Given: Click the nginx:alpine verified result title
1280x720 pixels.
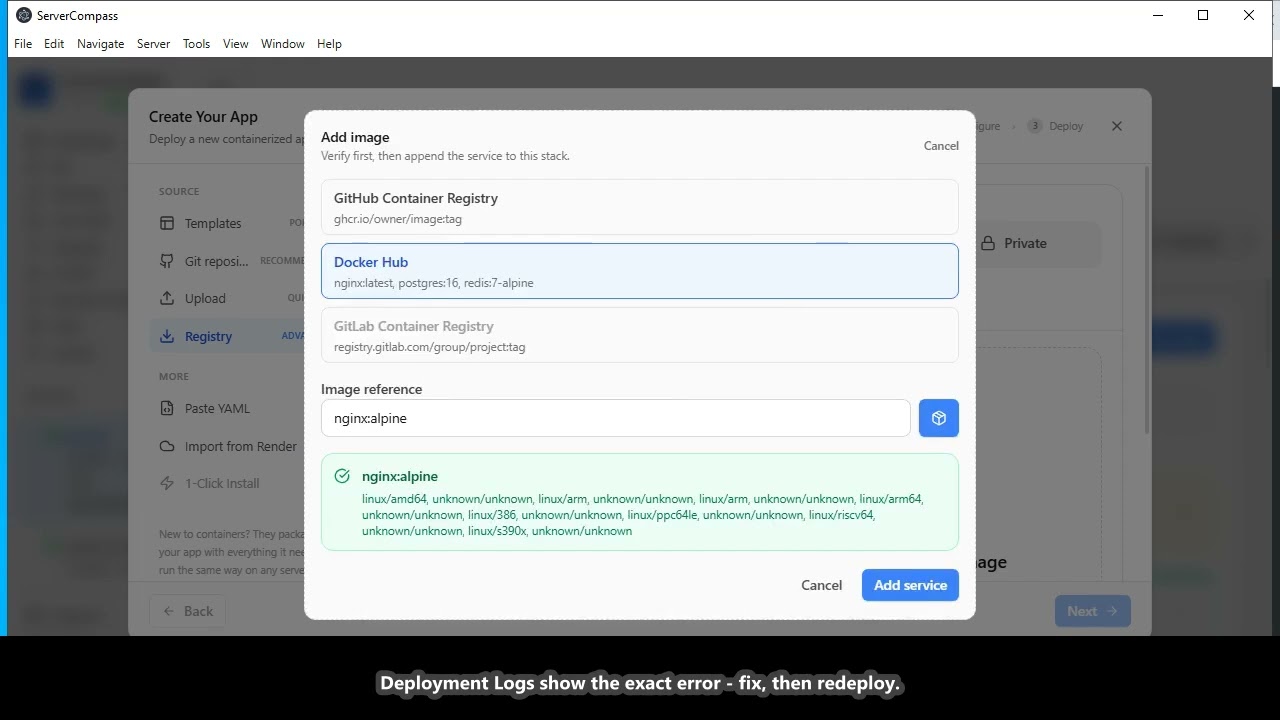Looking at the screenshot, I should (x=400, y=476).
